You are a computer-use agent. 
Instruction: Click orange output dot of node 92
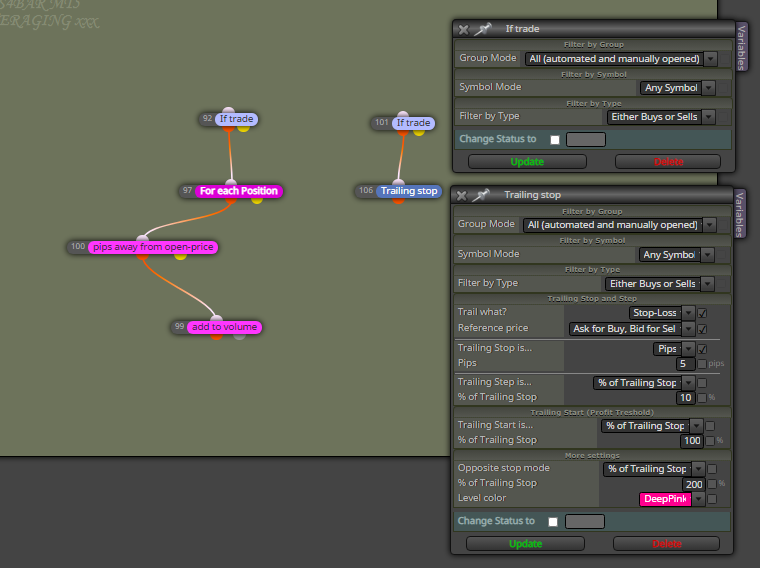(228, 128)
